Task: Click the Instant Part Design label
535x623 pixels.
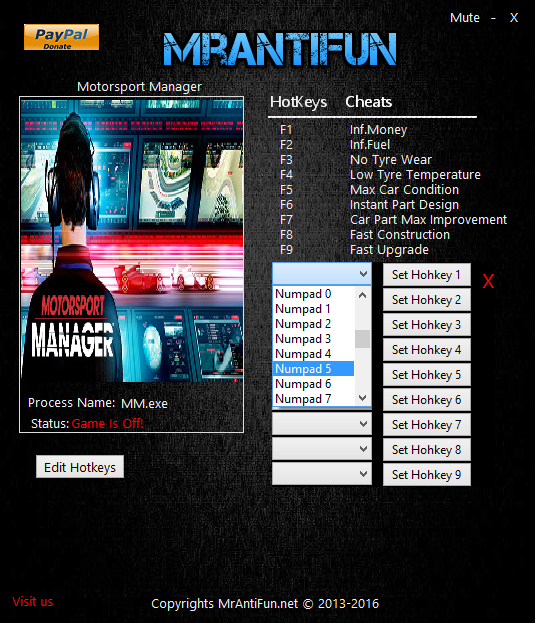Action: (404, 205)
